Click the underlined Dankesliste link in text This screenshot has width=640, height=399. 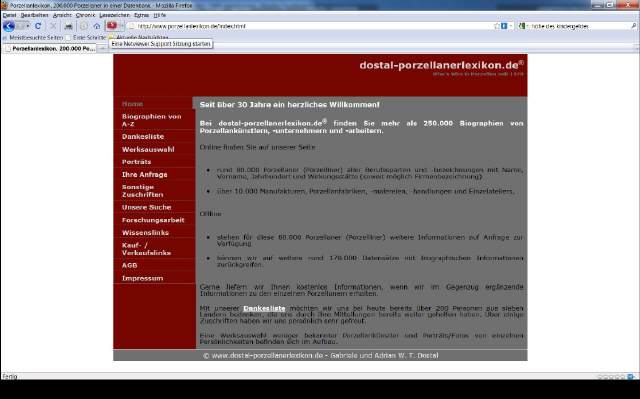(264, 308)
